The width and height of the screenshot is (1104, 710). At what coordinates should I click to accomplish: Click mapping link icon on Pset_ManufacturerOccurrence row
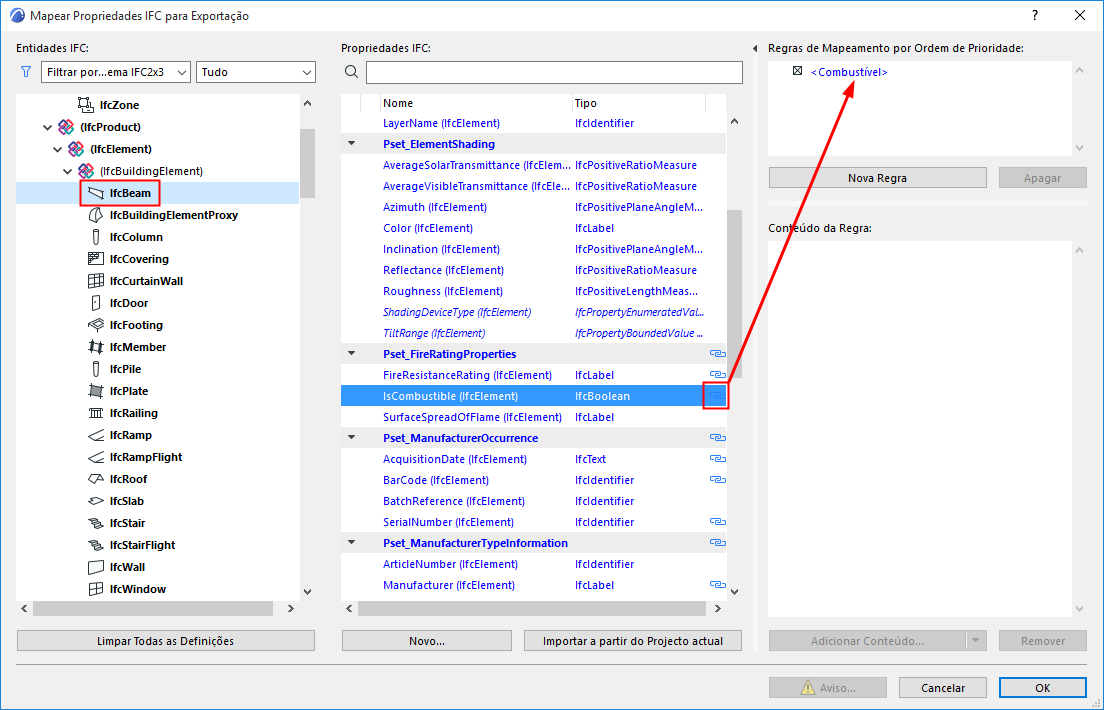(717, 438)
